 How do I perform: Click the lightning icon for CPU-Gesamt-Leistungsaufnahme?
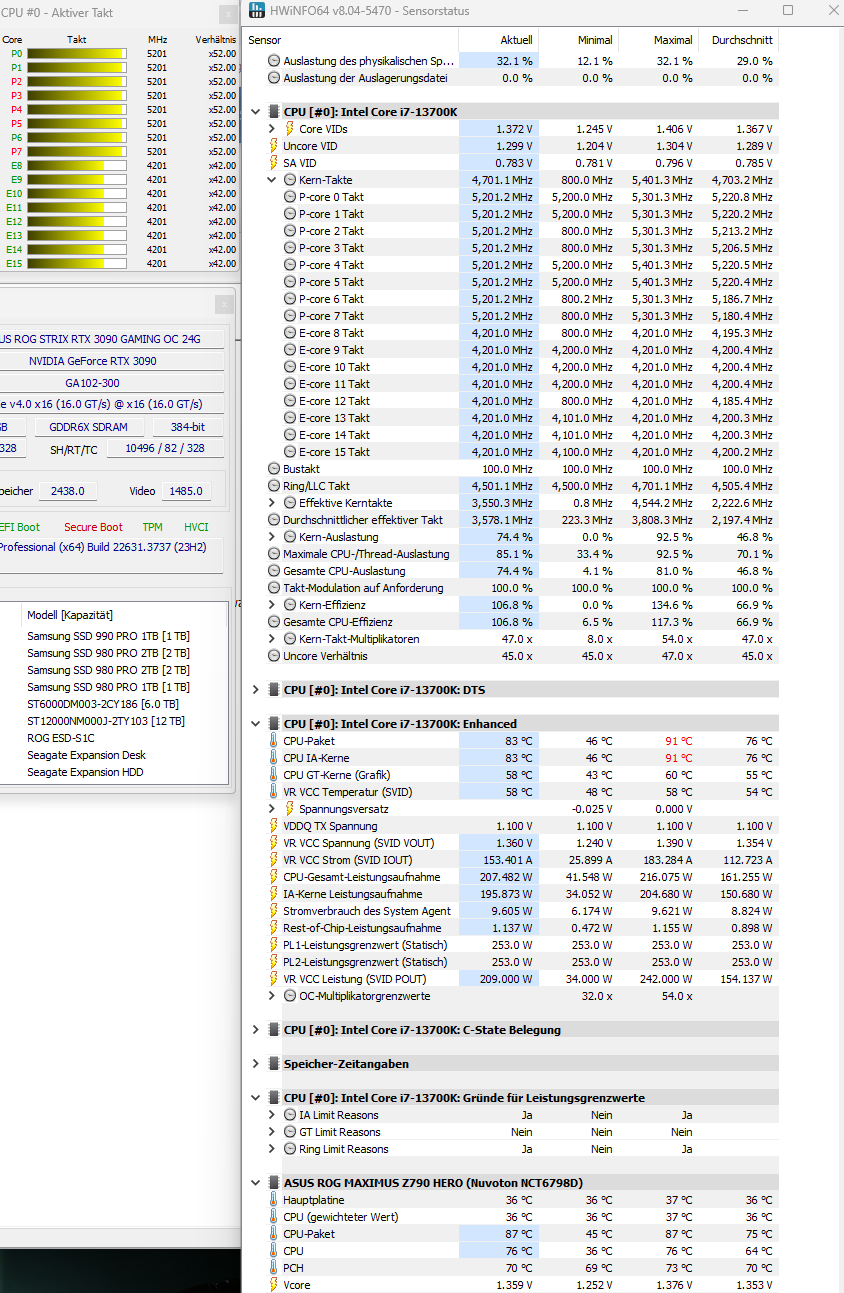tap(274, 877)
